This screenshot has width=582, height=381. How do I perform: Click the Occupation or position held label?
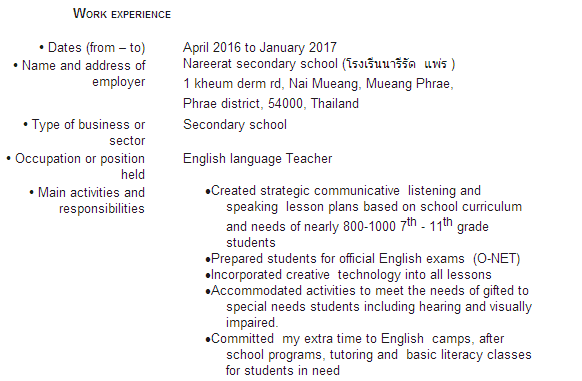(76, 166)
